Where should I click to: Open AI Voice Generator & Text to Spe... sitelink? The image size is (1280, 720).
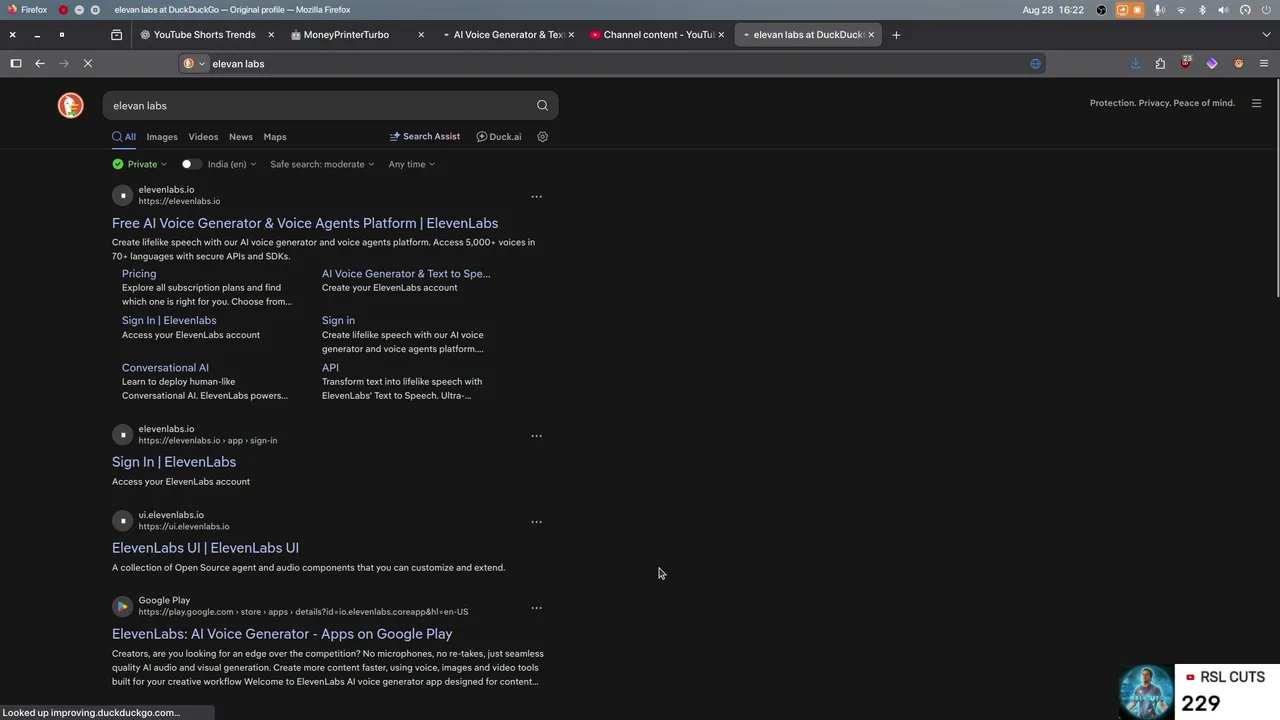[406, 274]
